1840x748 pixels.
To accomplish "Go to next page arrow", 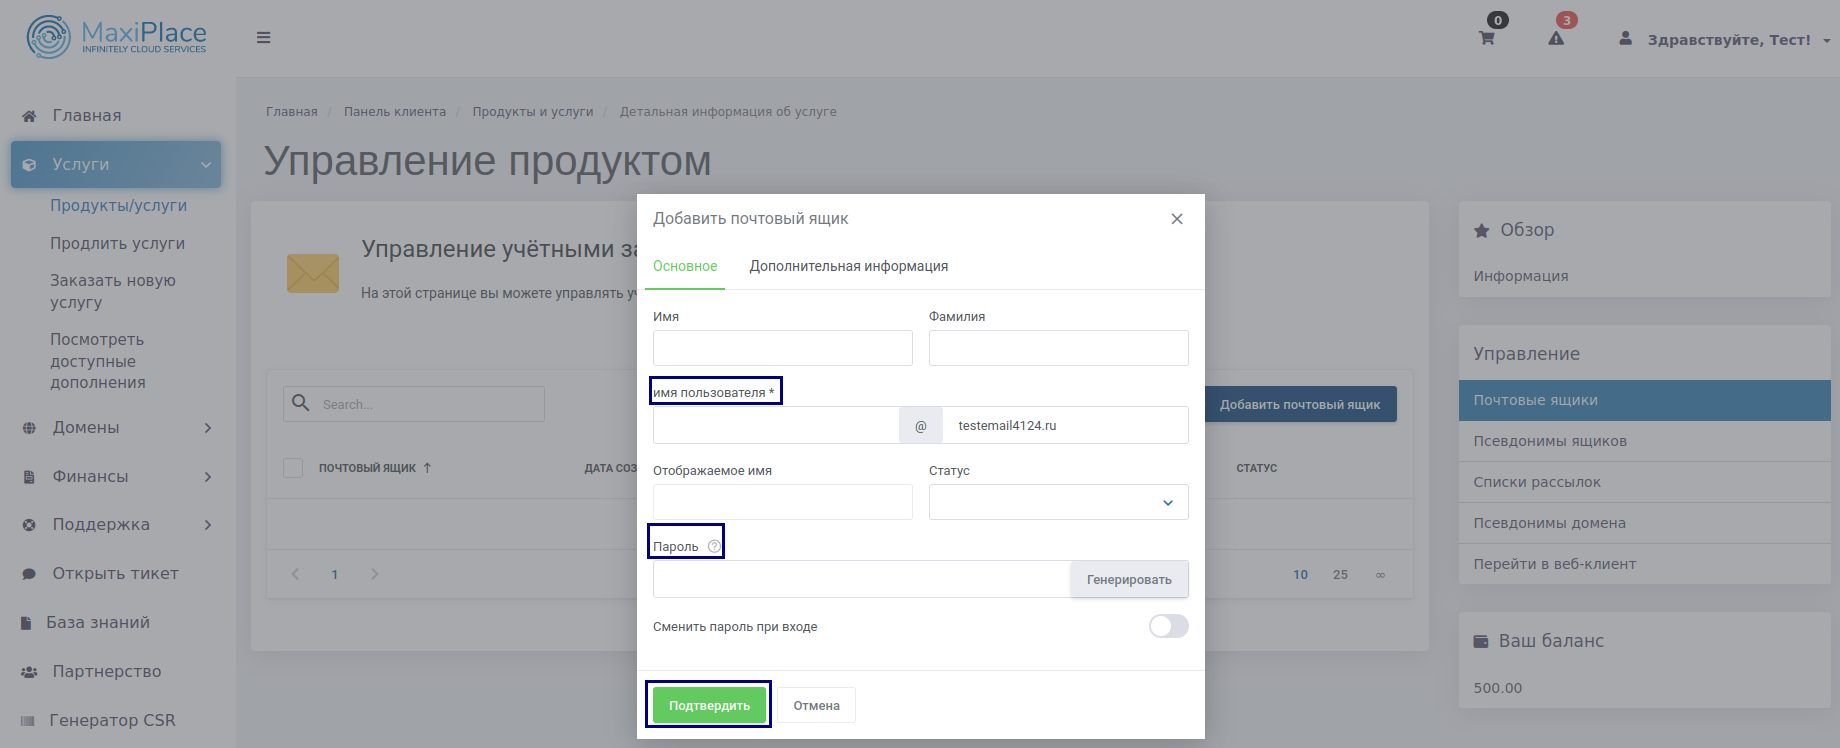I will tap(374, 574).
